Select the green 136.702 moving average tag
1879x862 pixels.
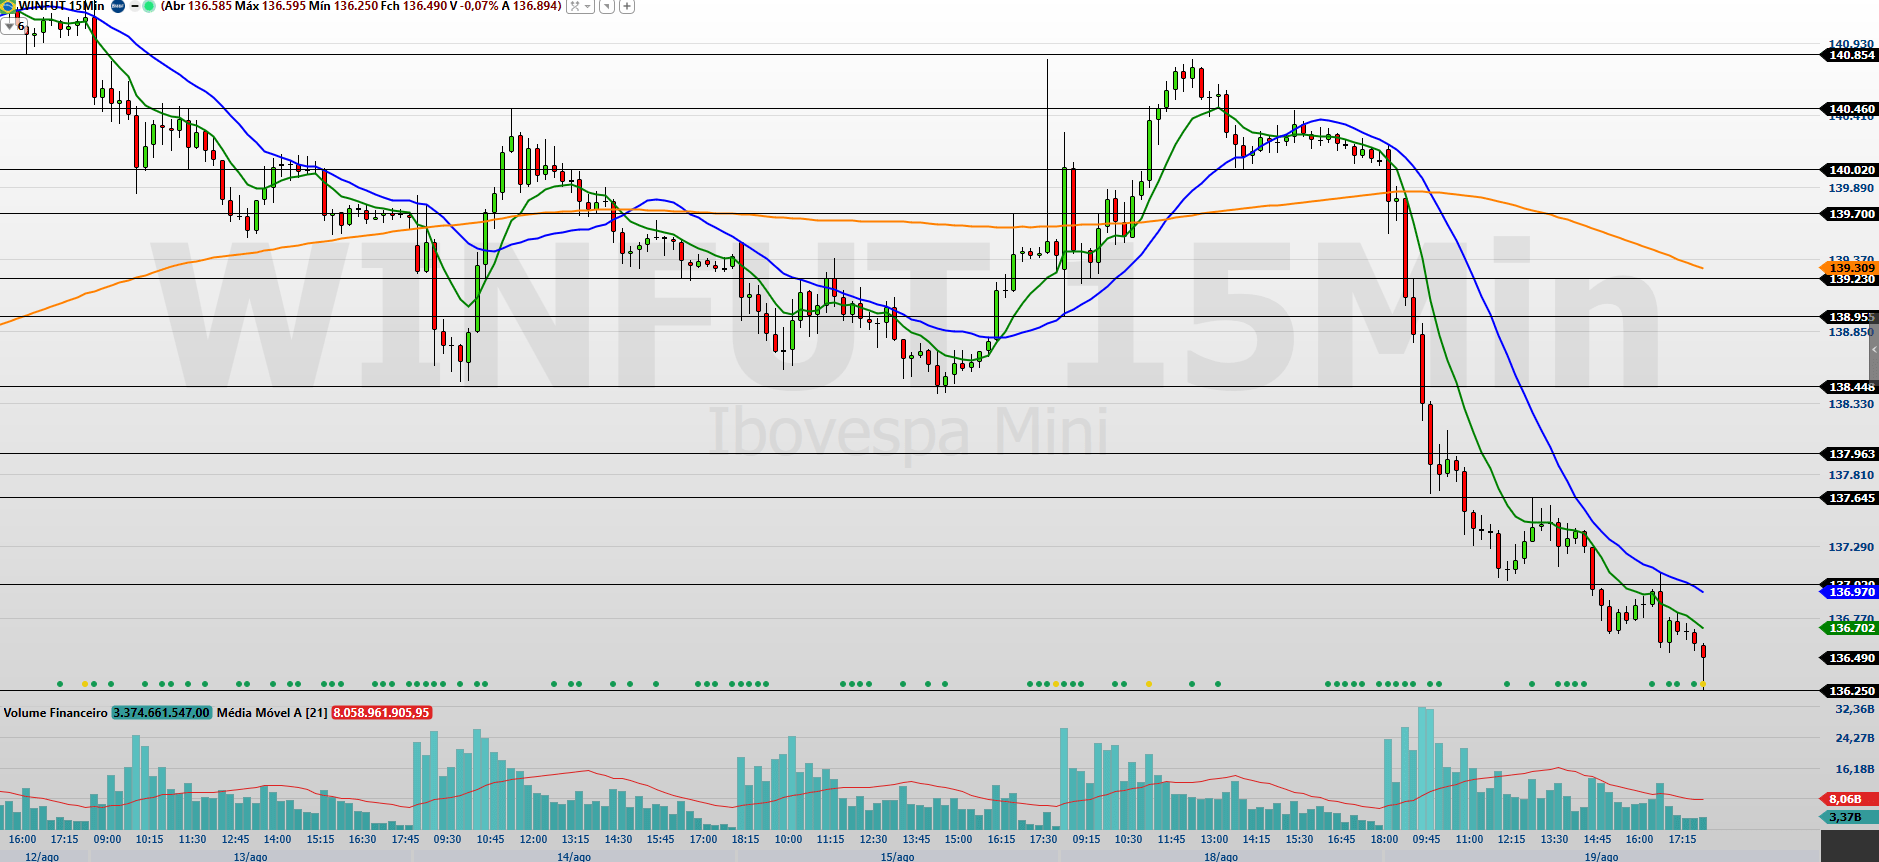point(1849,628)
